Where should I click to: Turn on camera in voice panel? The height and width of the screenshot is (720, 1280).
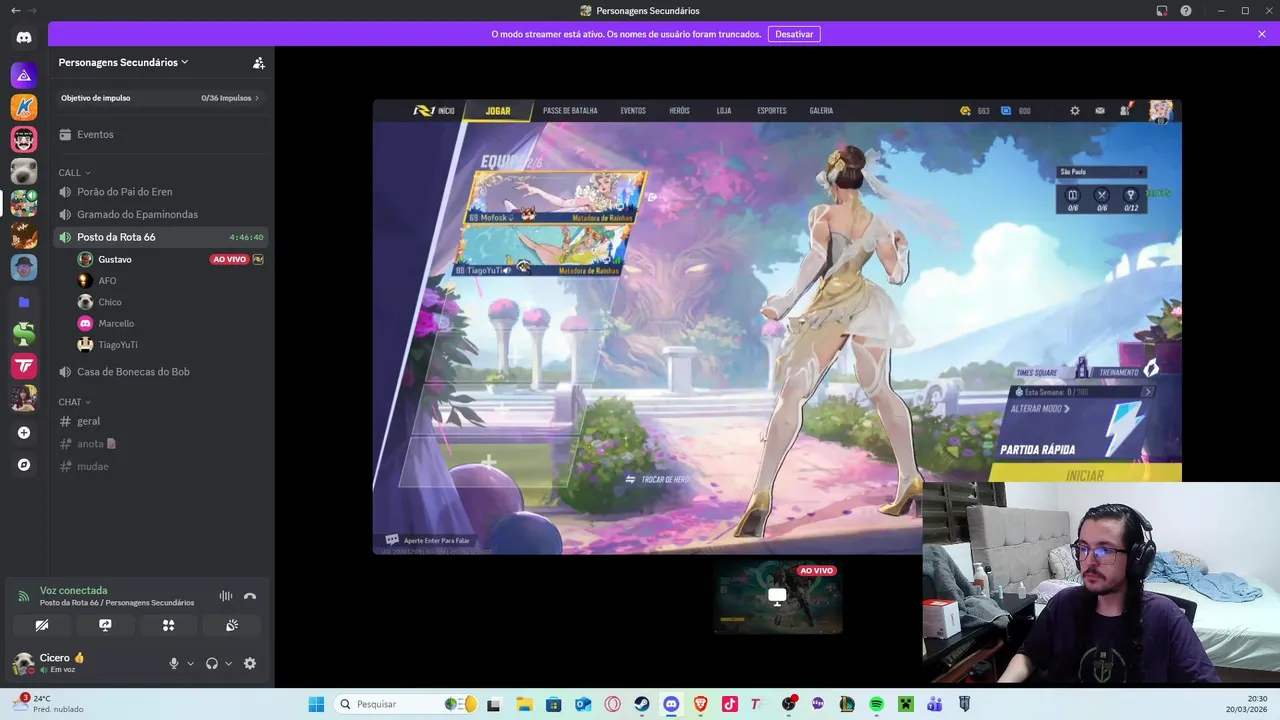point(42,625)
